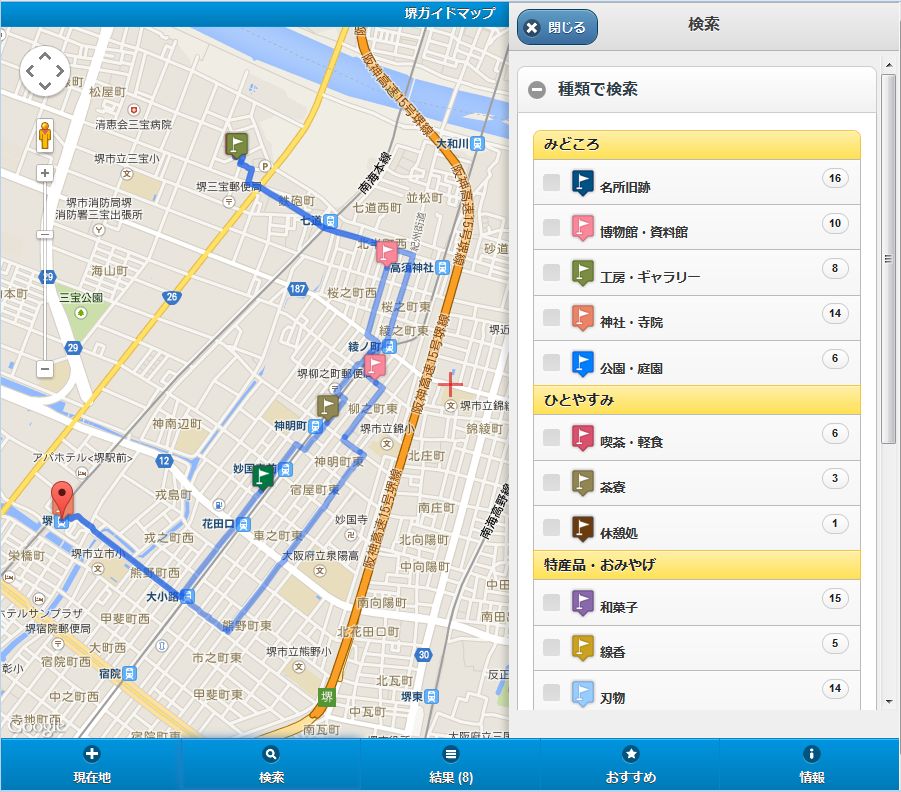Zoom in with the plus button
The height and width of the screenshot is (792, 901).
coord(45,173)
